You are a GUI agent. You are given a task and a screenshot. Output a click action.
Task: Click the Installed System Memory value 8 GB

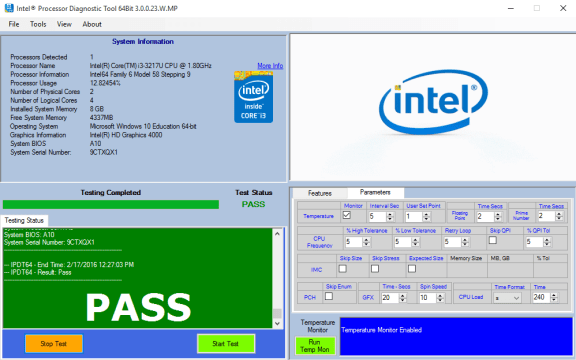point(97,109)
